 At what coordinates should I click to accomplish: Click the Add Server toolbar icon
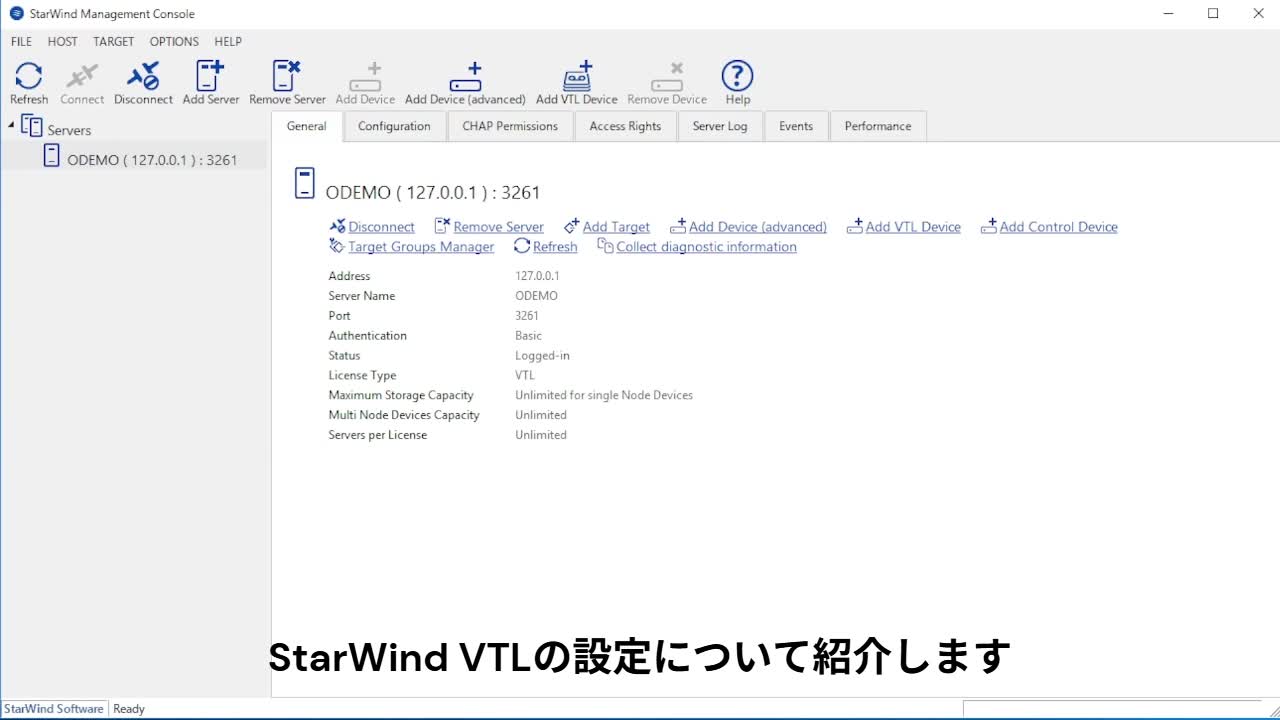pos(210,76)
